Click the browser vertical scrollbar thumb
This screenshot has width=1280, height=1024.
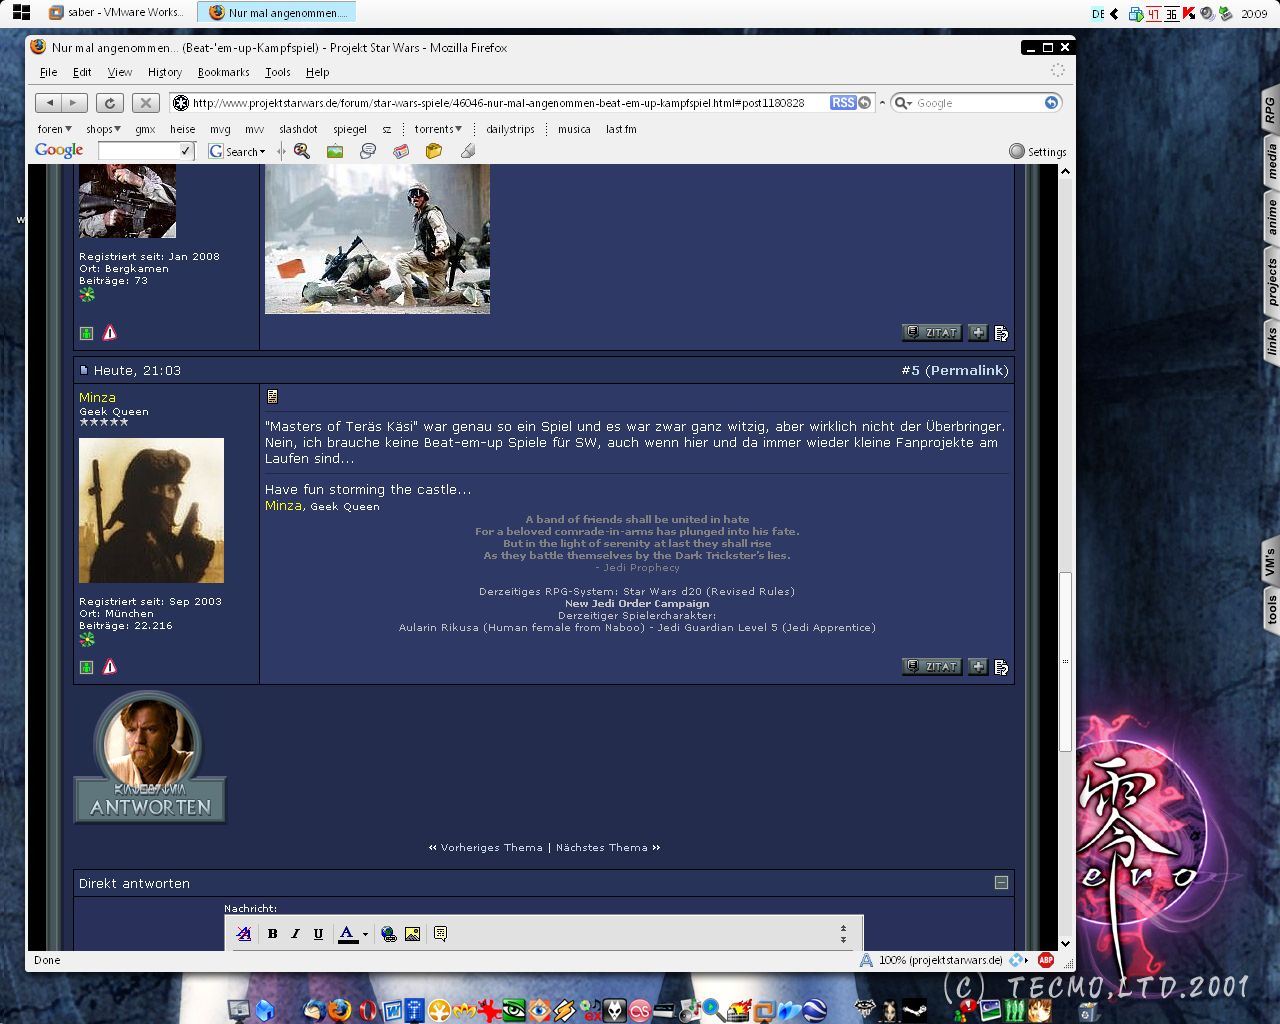1065,661
